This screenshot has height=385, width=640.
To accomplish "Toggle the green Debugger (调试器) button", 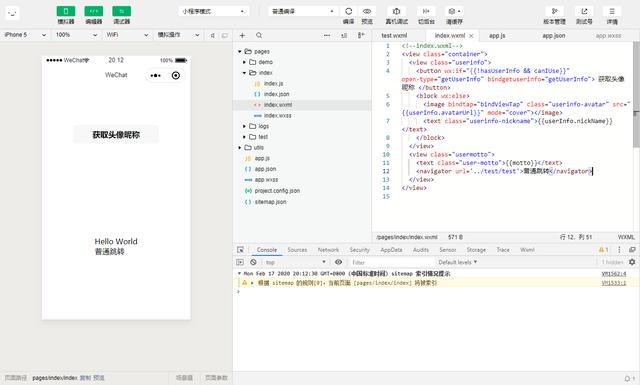I will pos(122,11).
